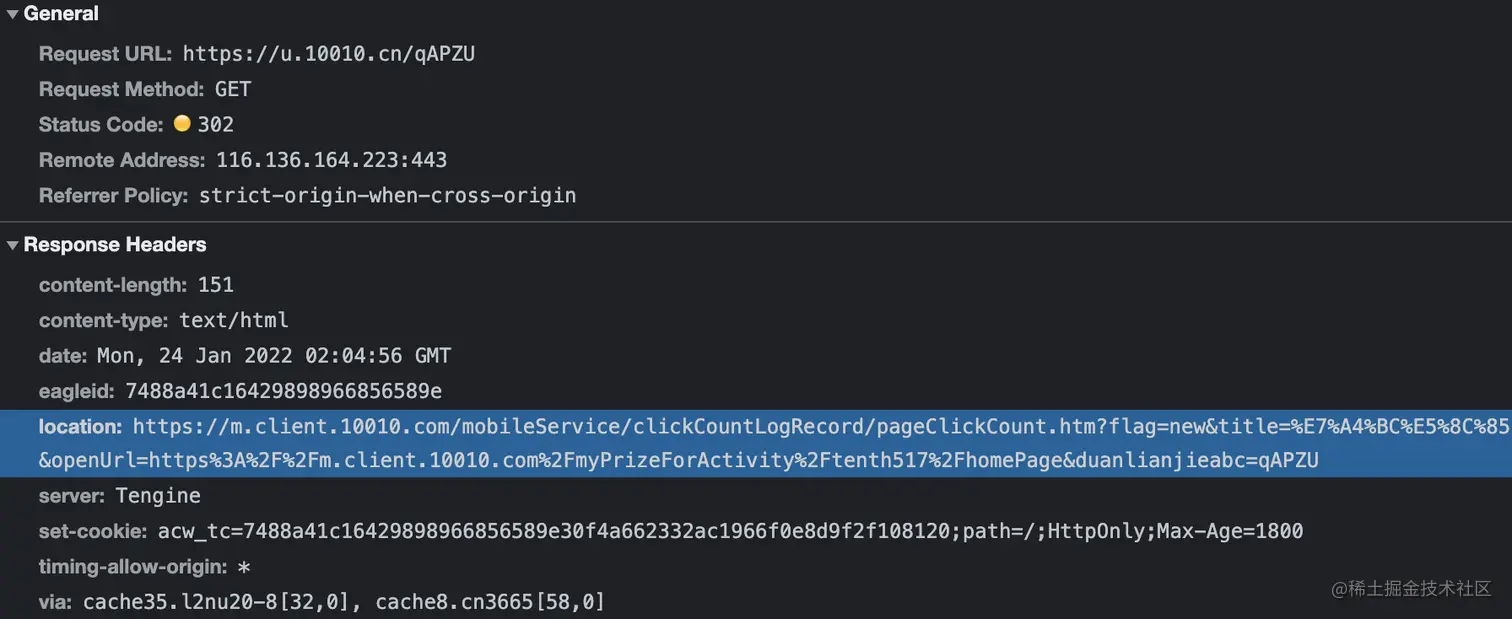Image resolution: width=1512 pixels, height=619 pixels.
Task: Click the Response Headers section heading
Action: tap(115, 245)
